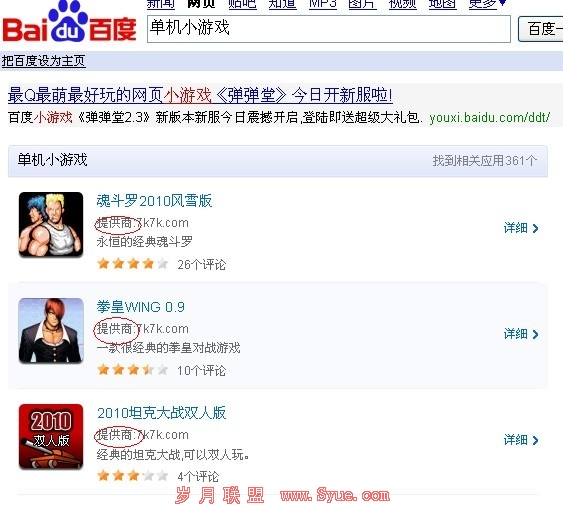This screenshot has width=563, height=505.
Task: Switch to the MP3 tab
Action: click(323, 4)
